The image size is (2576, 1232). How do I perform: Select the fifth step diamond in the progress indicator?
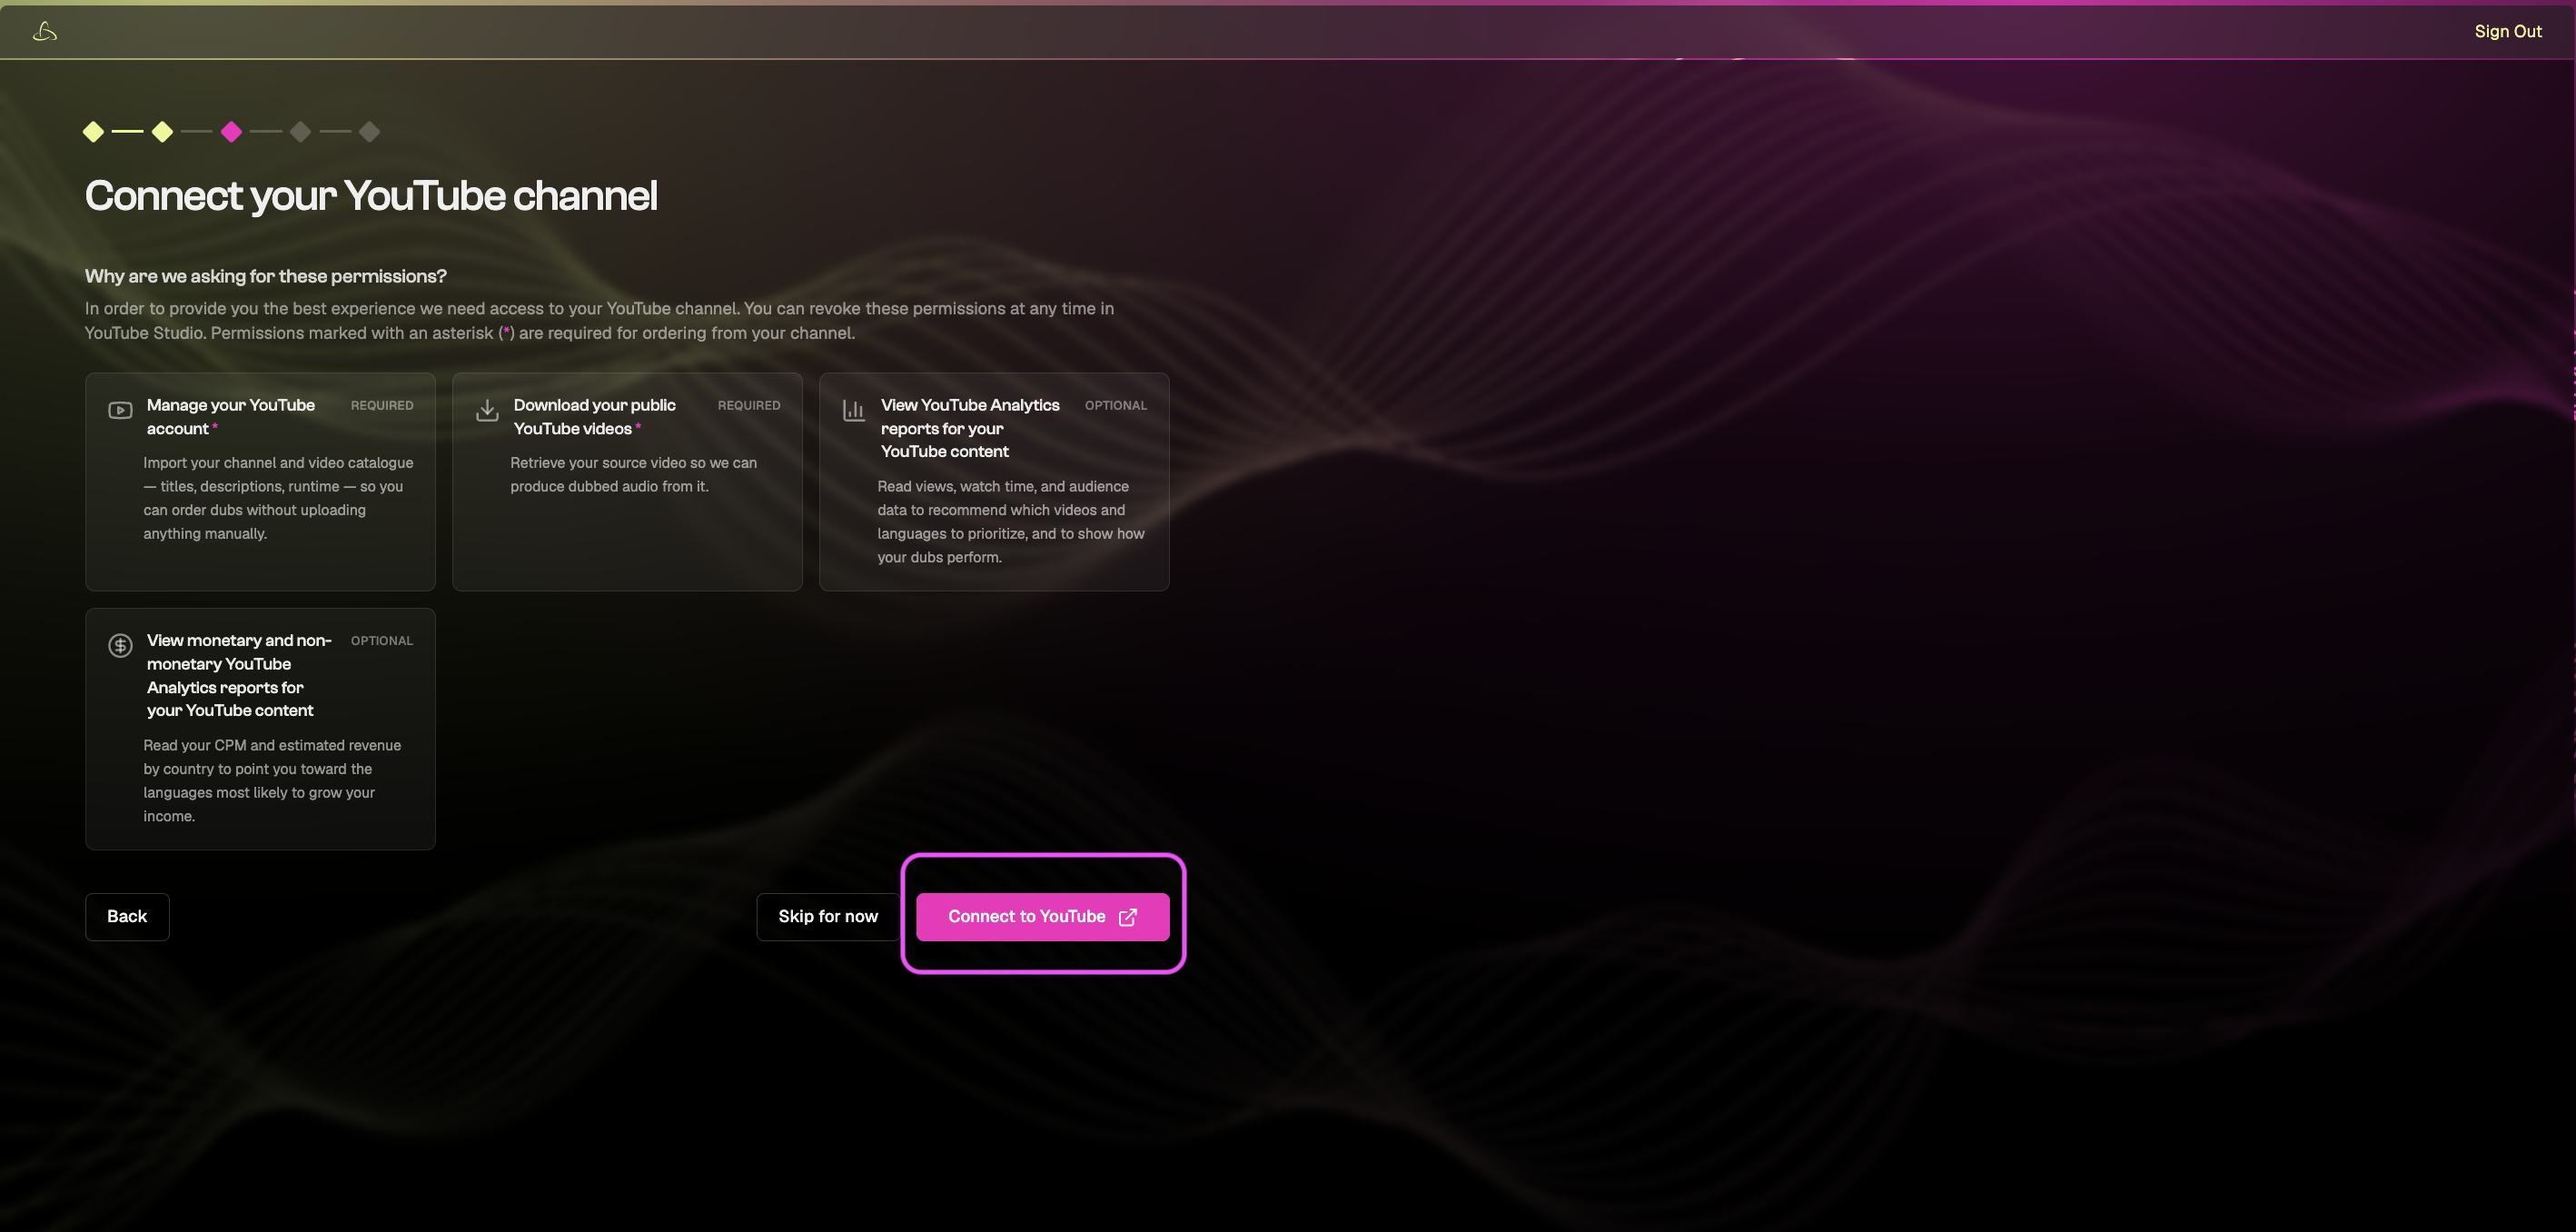point(369,132)
